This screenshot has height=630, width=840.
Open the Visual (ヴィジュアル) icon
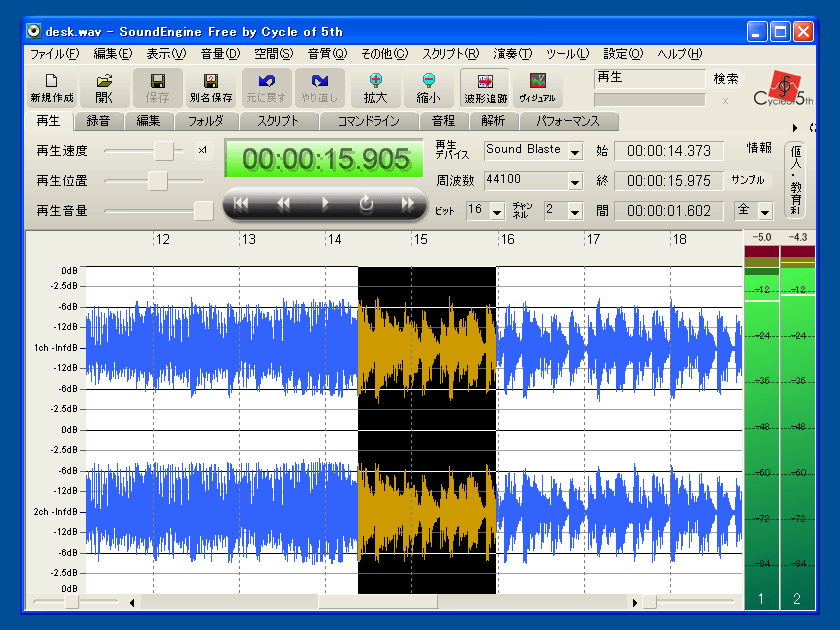pos(537,88)
